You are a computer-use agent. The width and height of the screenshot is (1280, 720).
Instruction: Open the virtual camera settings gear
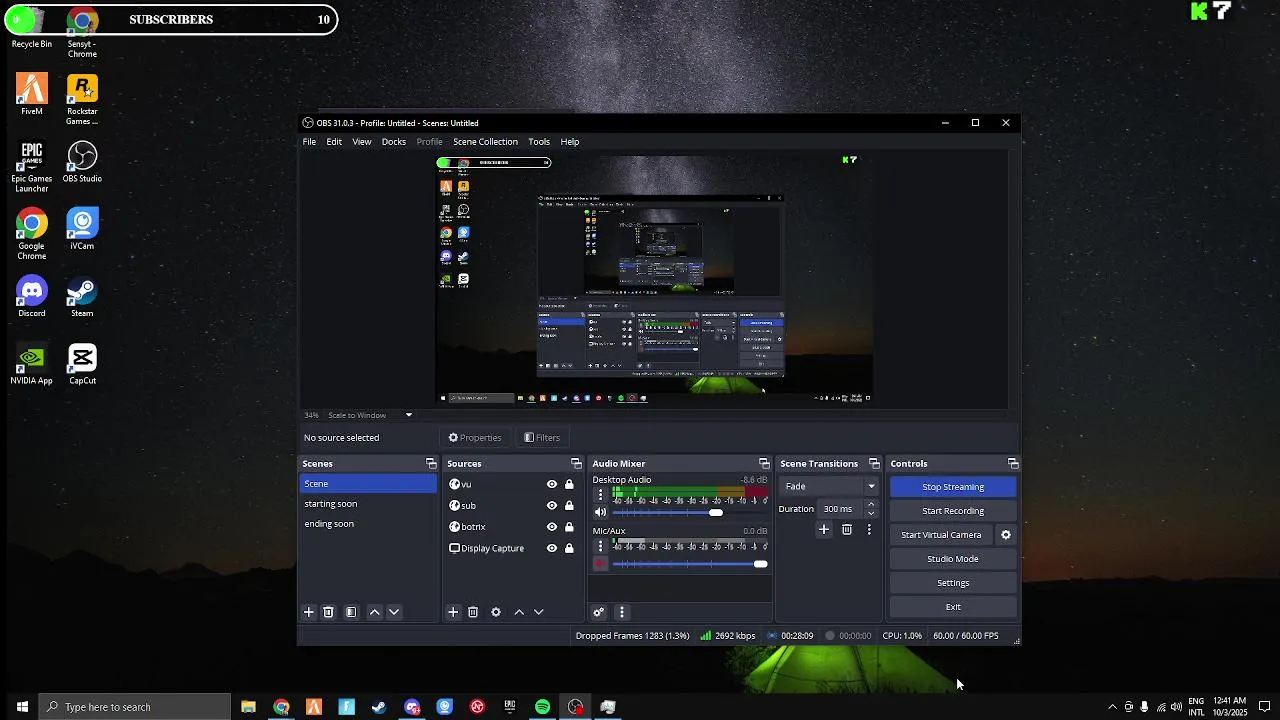(1006, 535)
